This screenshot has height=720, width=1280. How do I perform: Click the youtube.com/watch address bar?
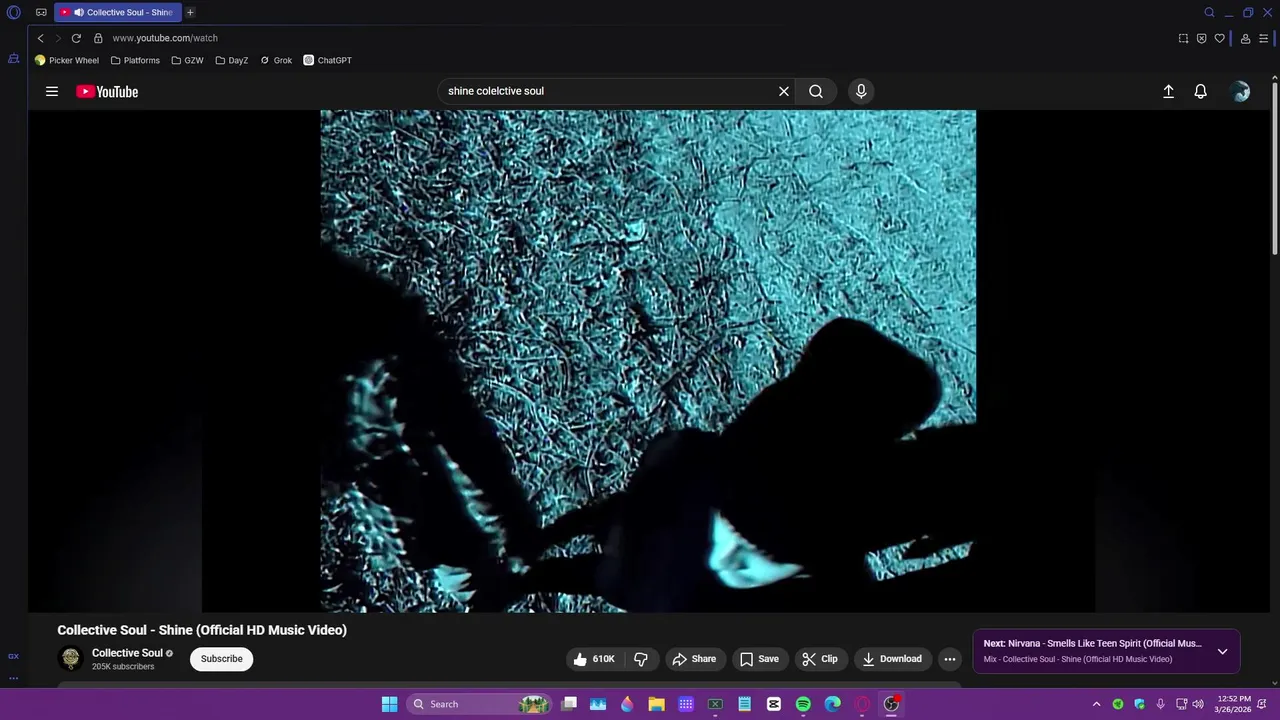click(165, 38)
